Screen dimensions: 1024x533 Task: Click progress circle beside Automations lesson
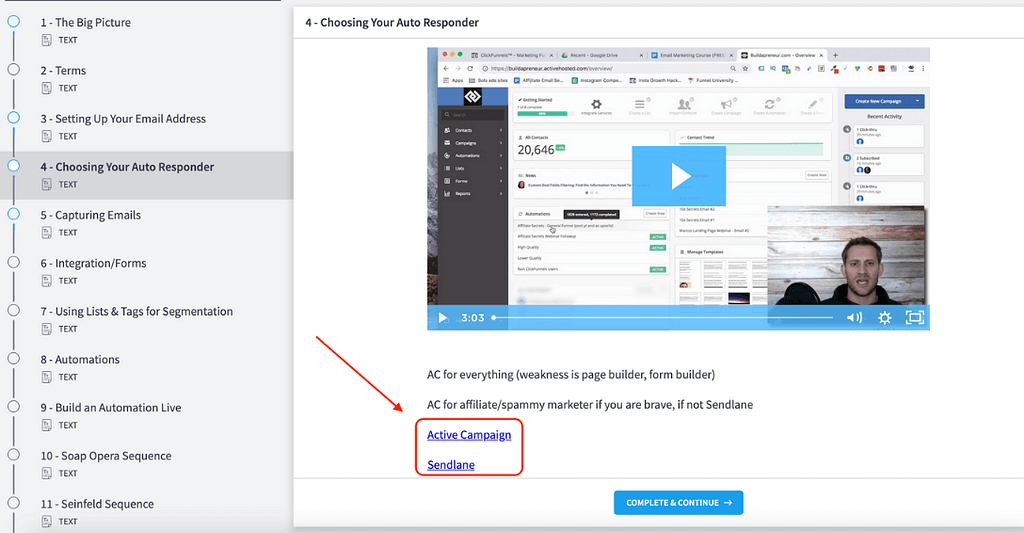pyautogui.click(x=13, y=358)
